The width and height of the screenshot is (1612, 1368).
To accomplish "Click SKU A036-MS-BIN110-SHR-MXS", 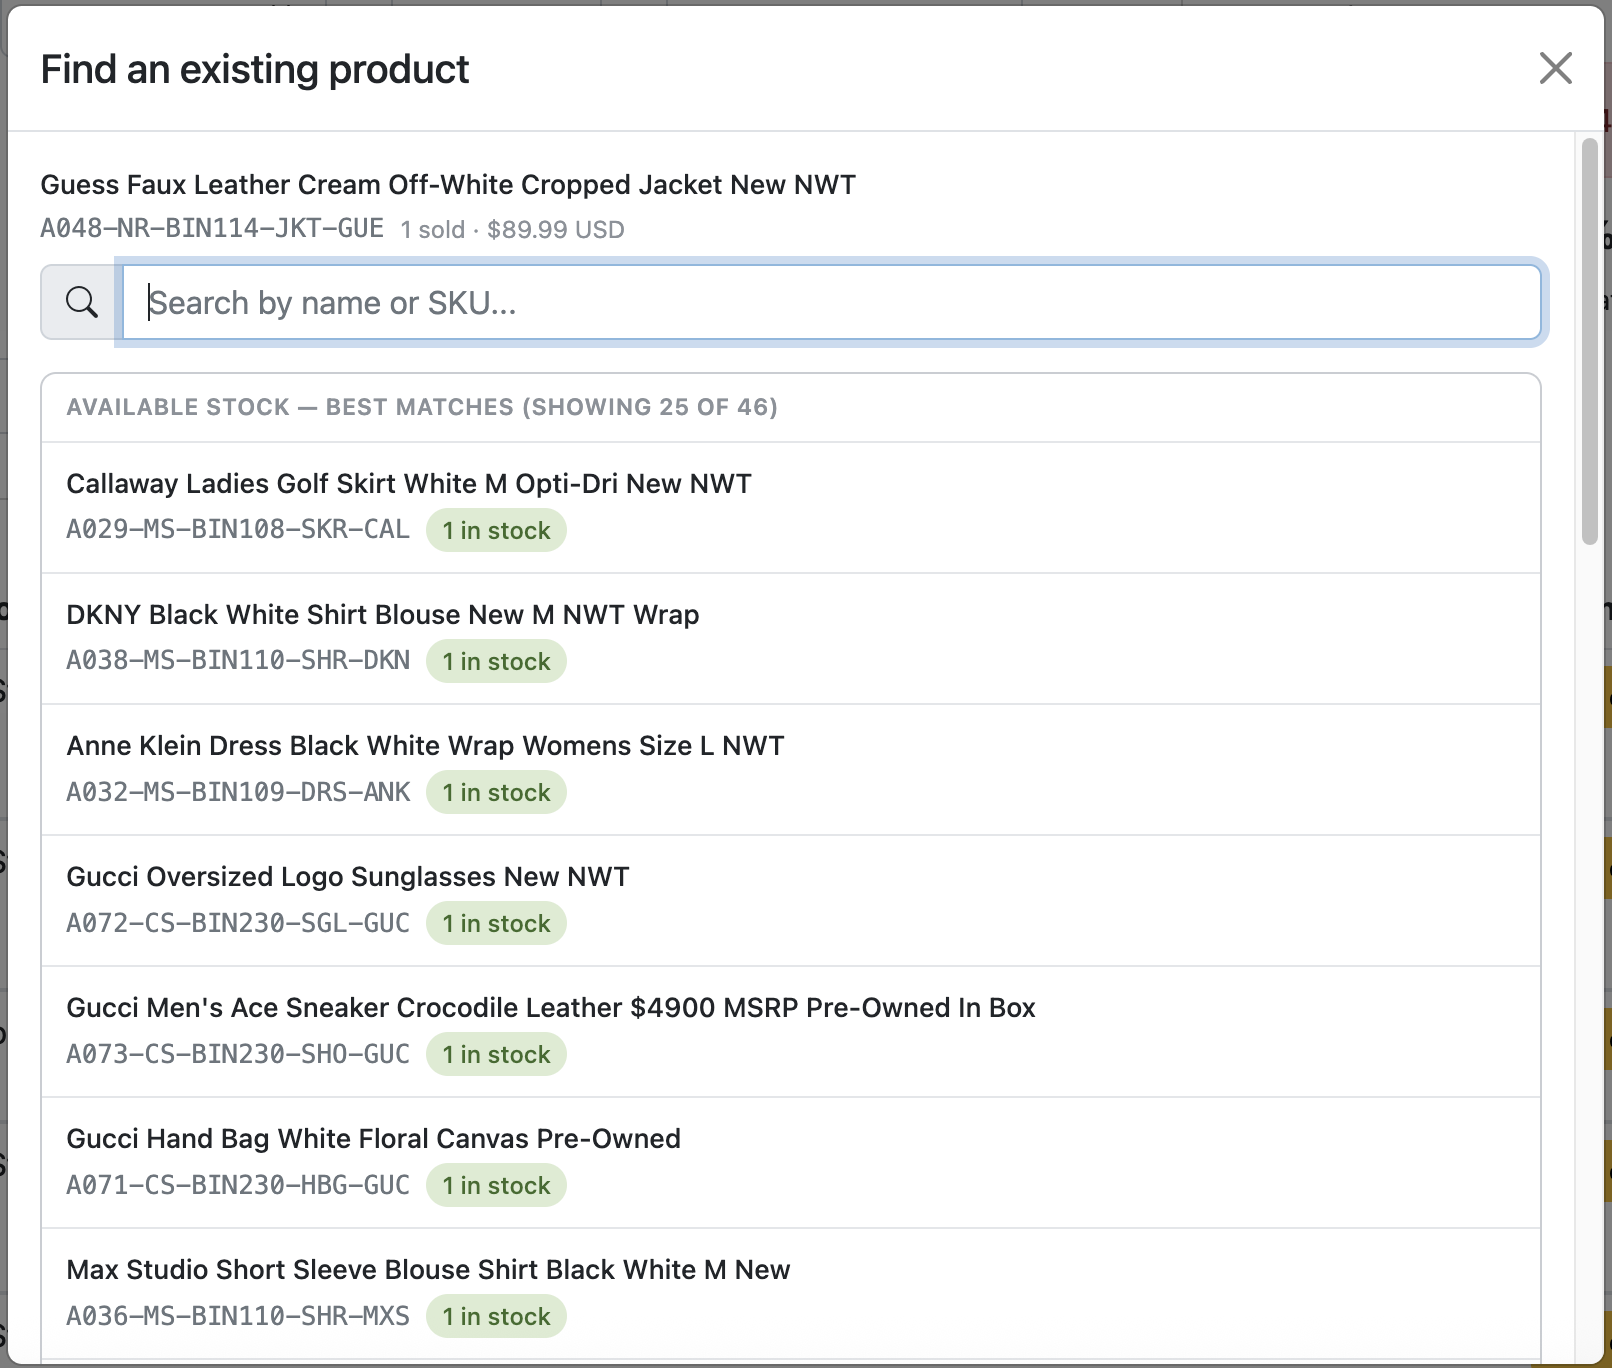I will [x=238, y=1316].
